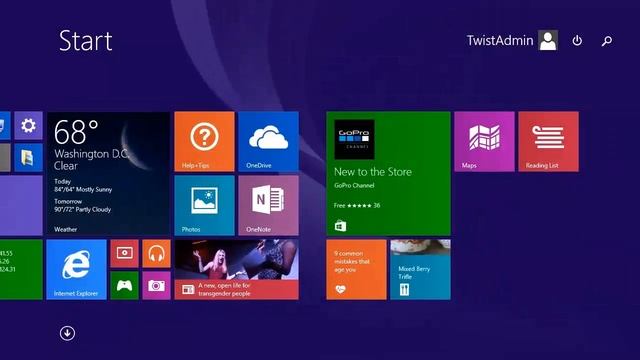The image size is (640, 360).
Task: Show all apps with the down arrow
Action: tap(67, 333)
